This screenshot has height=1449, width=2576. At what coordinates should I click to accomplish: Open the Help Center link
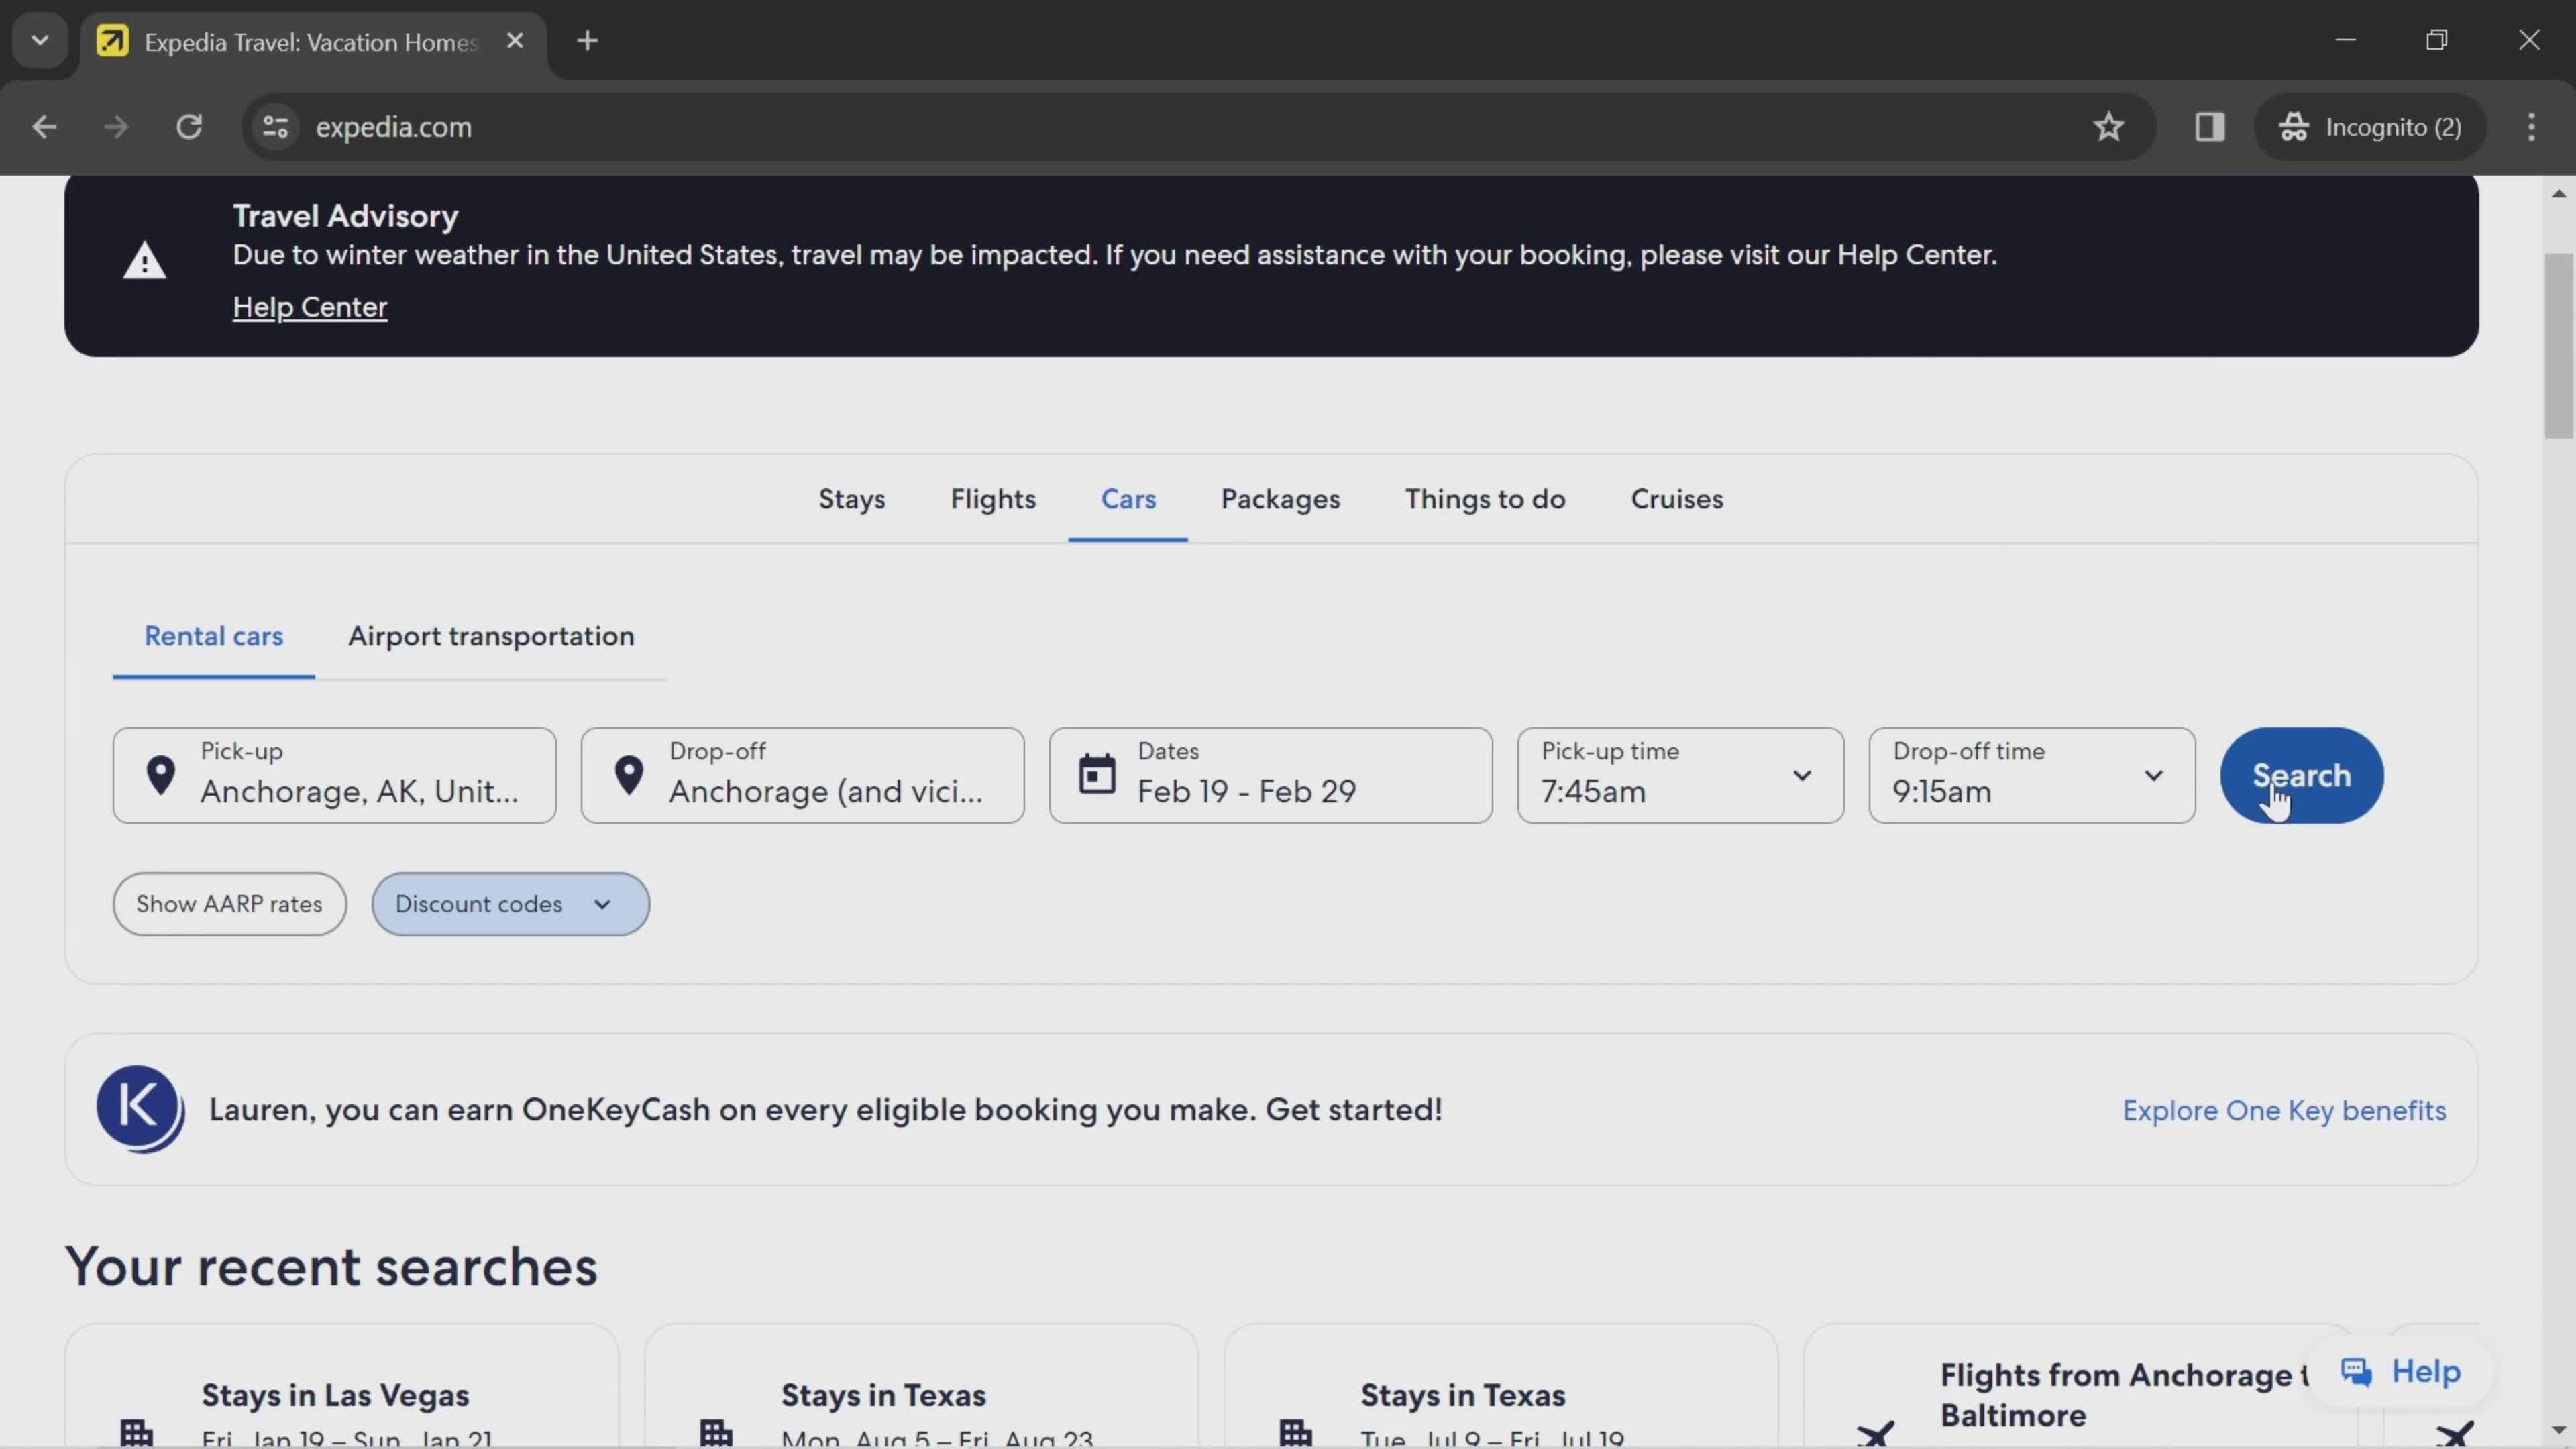click(x=310, y=307)
